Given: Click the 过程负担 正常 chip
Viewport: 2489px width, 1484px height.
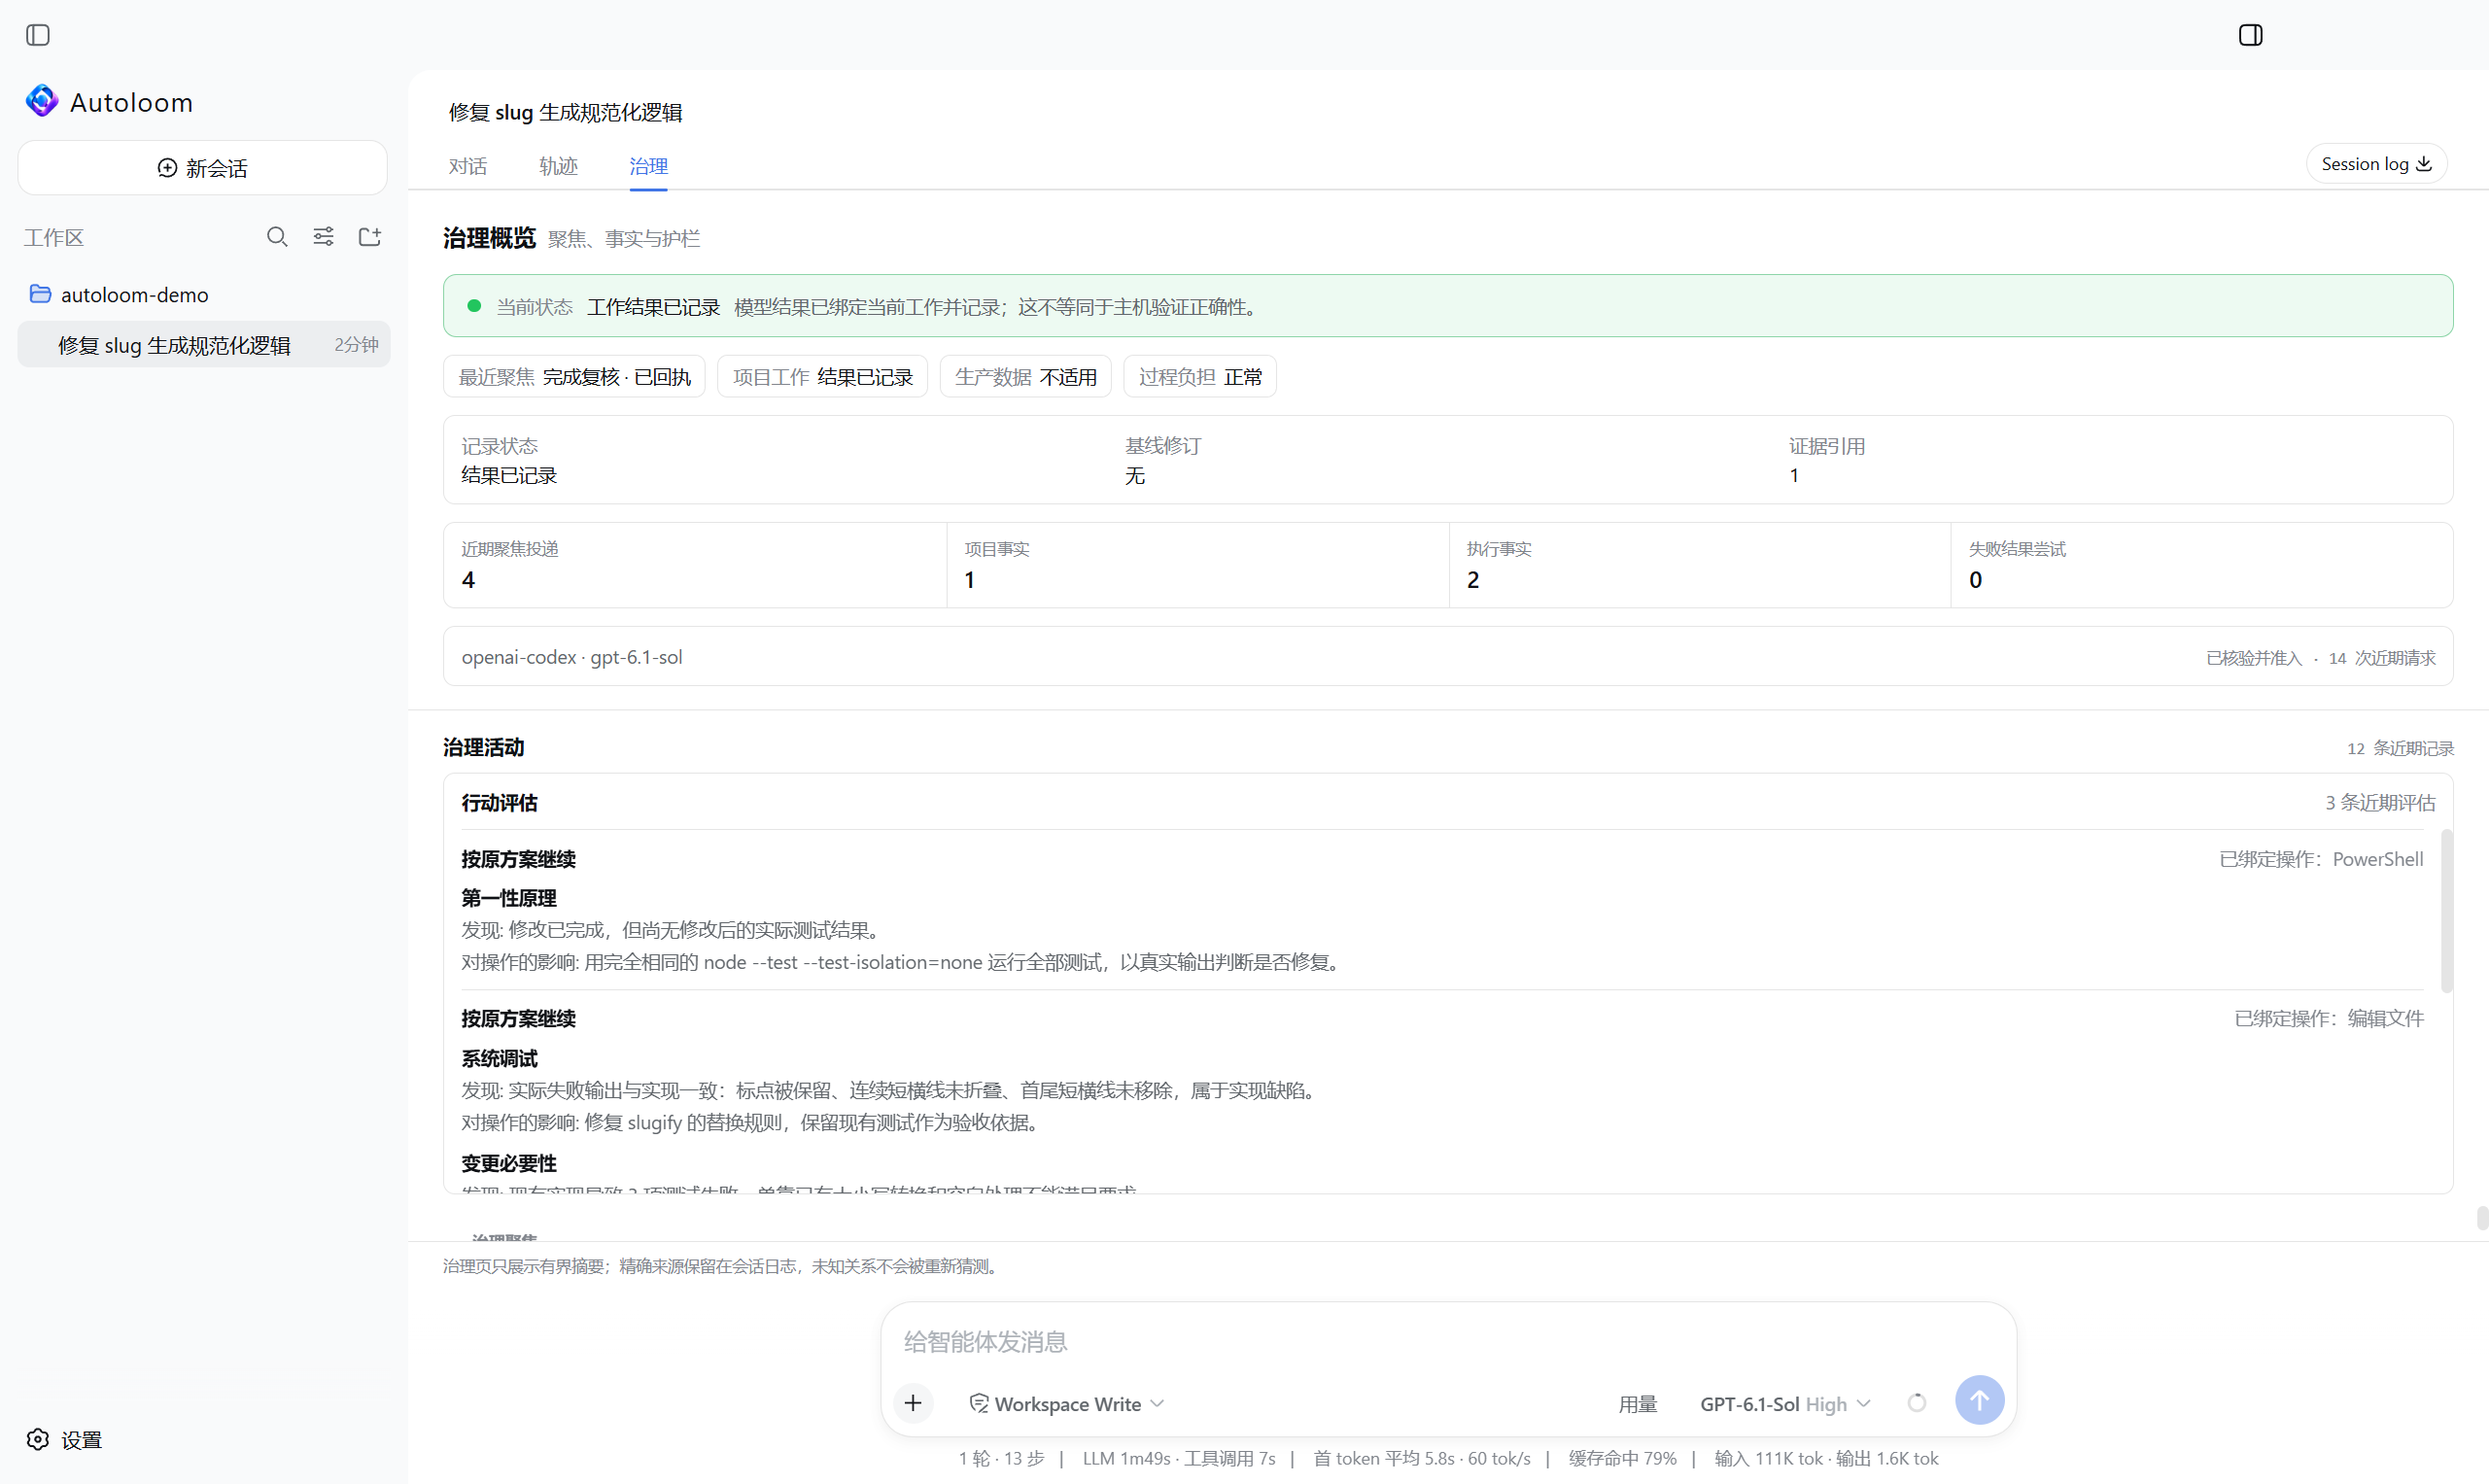Looking at the screenshot, I should [x=1200, y=377].
